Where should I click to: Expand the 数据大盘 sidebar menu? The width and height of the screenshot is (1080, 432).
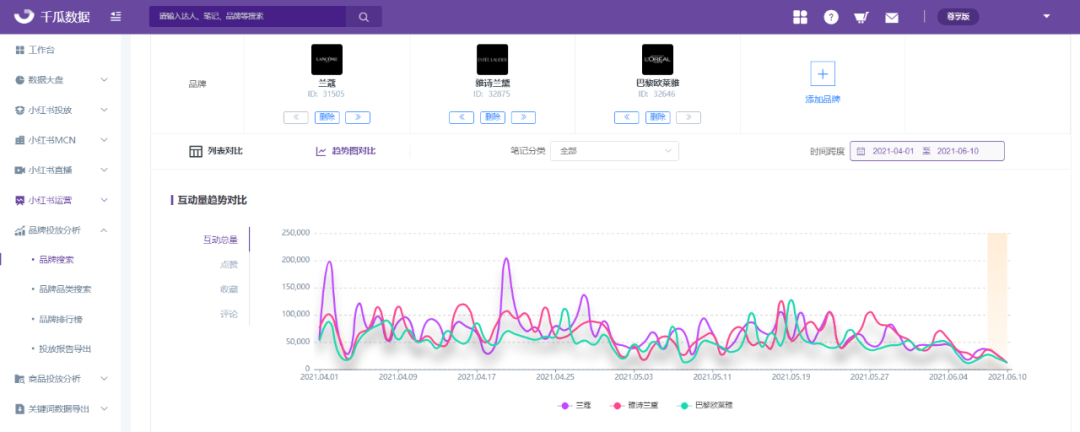tap(61, 80)
